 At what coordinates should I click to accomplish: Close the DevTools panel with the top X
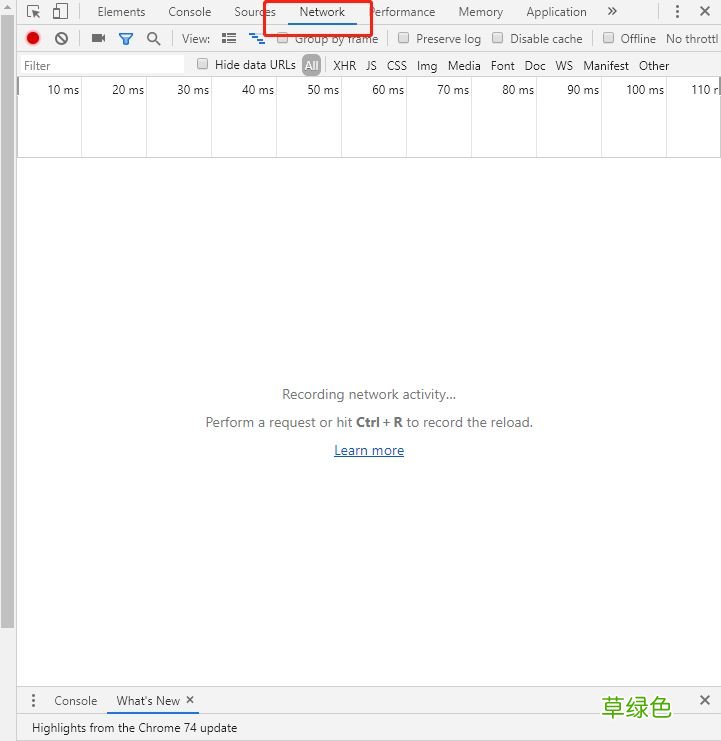pos(705,11)
